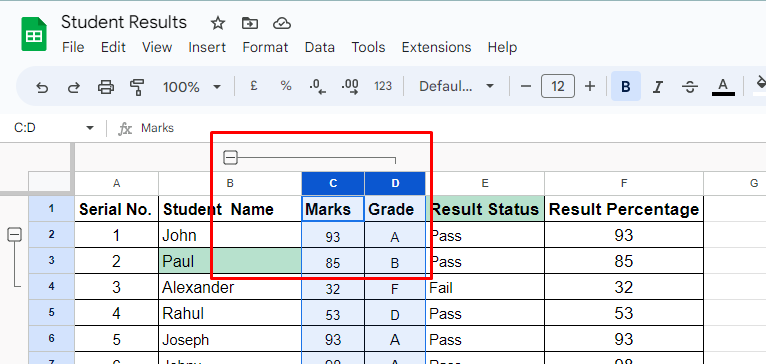This screenshot has width=766, height=364.
Task: Click the Student Name header cell
Action: (230, 209)
